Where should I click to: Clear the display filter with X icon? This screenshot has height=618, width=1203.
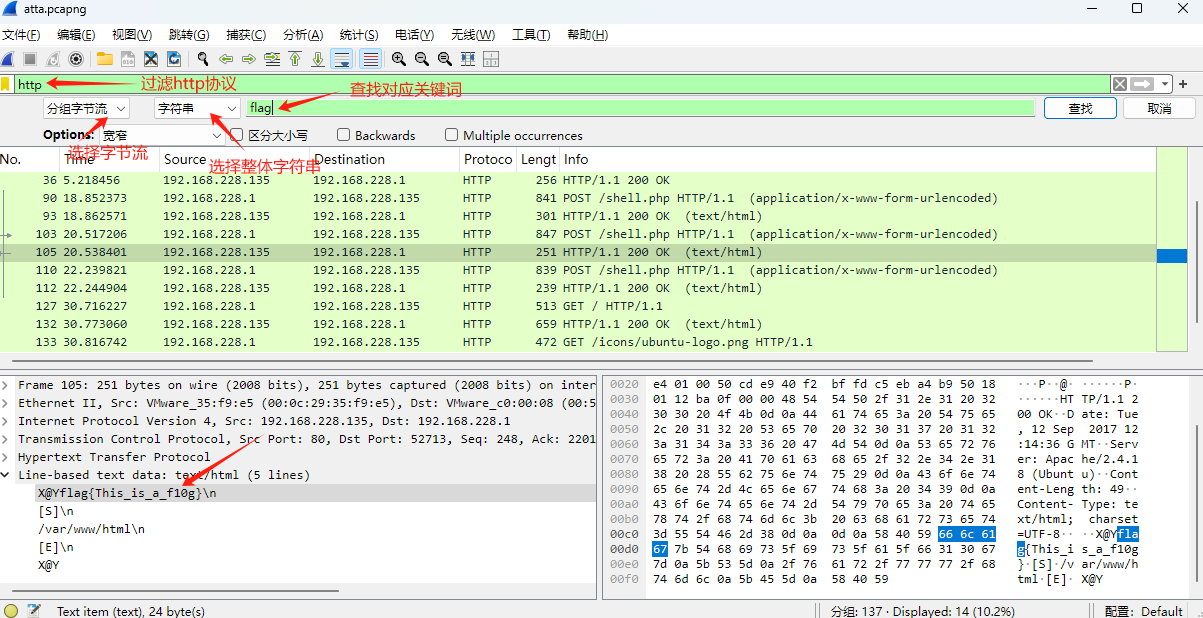(x=1120, y=84)
